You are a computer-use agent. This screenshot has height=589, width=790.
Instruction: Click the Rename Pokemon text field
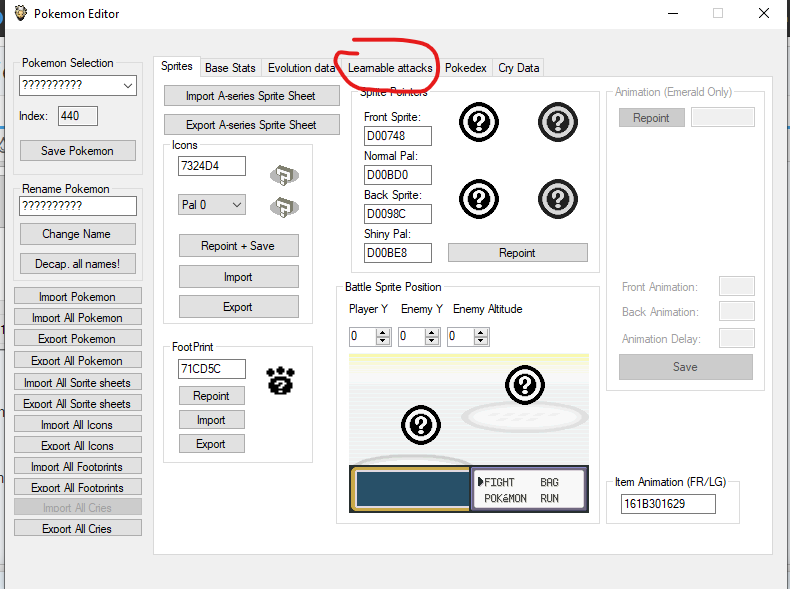click(x=78, y=206)
